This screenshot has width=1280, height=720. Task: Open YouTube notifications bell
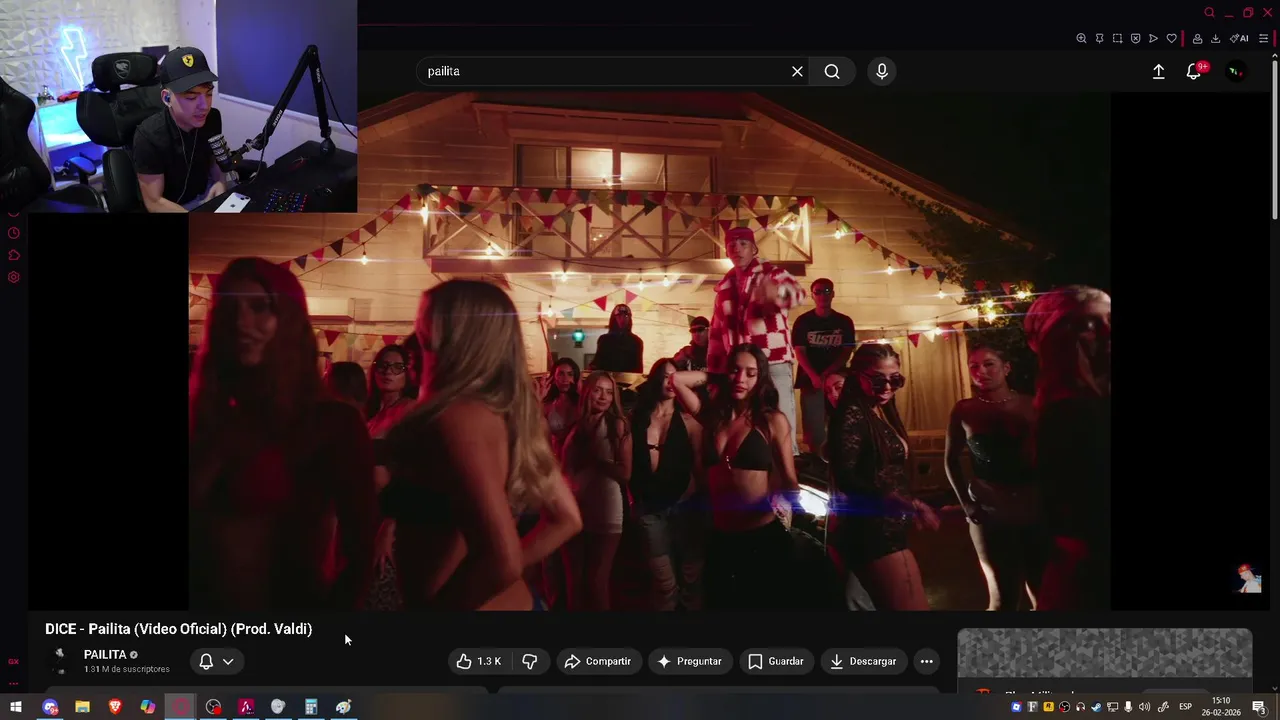(x=1193, y=71)
